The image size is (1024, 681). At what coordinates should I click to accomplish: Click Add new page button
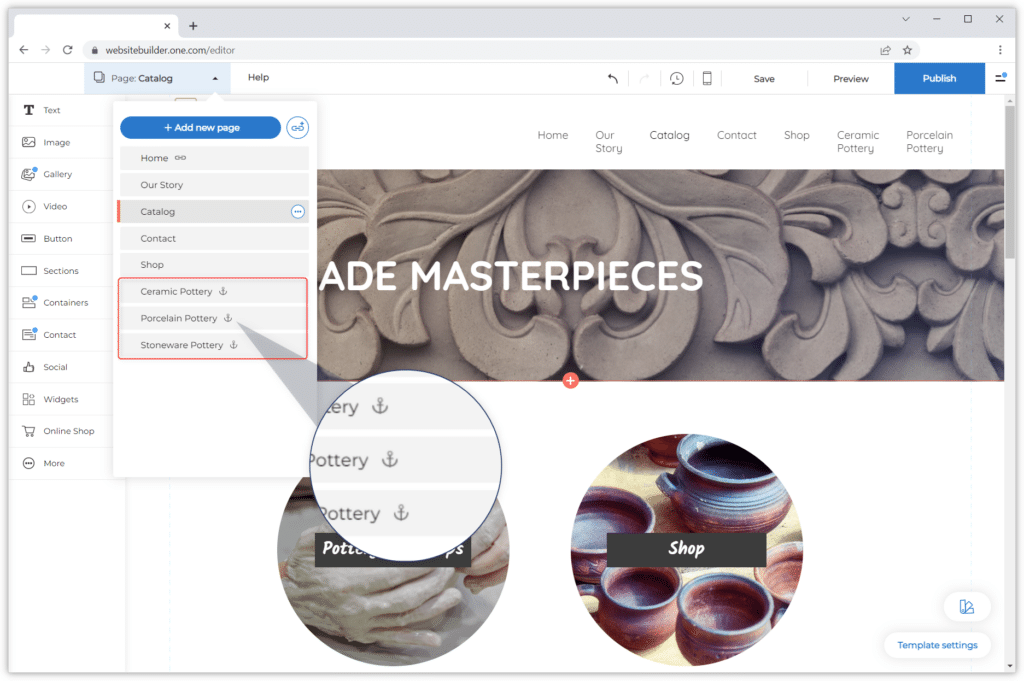(x=200, y=128)
